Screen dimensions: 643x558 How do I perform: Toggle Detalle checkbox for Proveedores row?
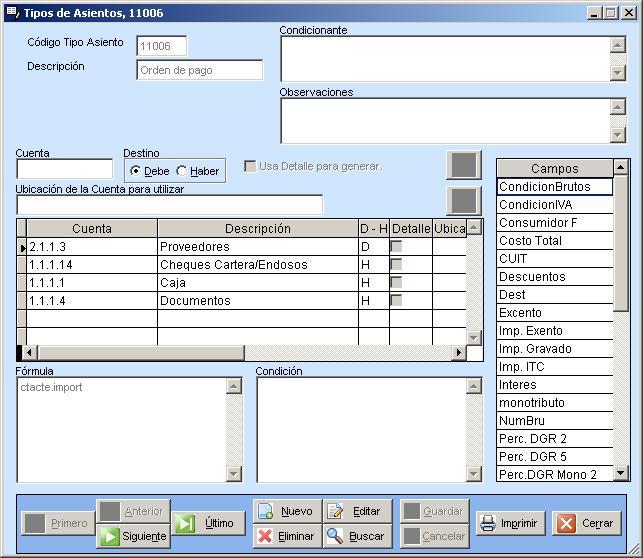click(x=396, y=247)
